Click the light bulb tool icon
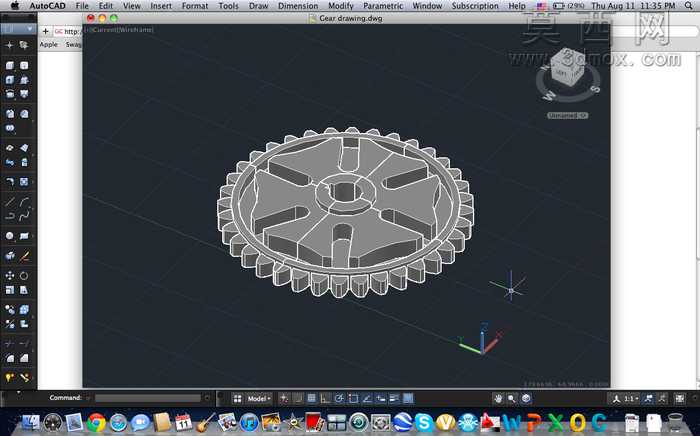The image size is (700, 436). click(x=10, y=378)
